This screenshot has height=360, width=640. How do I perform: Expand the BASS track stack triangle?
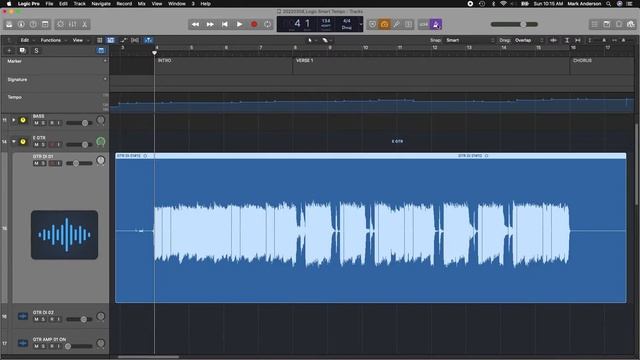tap(13, 120)
